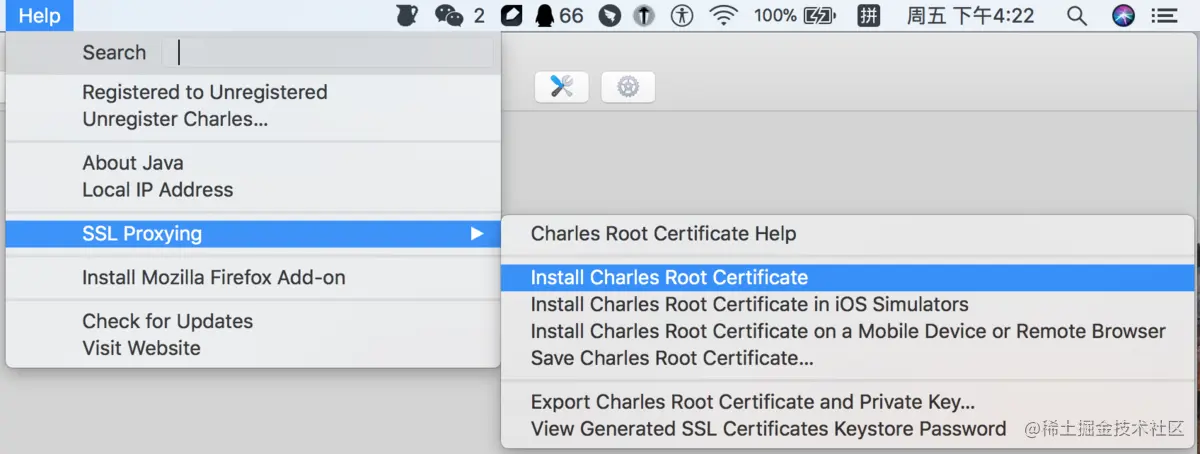The height and width of the screenshot is (454, 1200).
Task: Open the Notification Center list icon
Action: click(1164, 16)
